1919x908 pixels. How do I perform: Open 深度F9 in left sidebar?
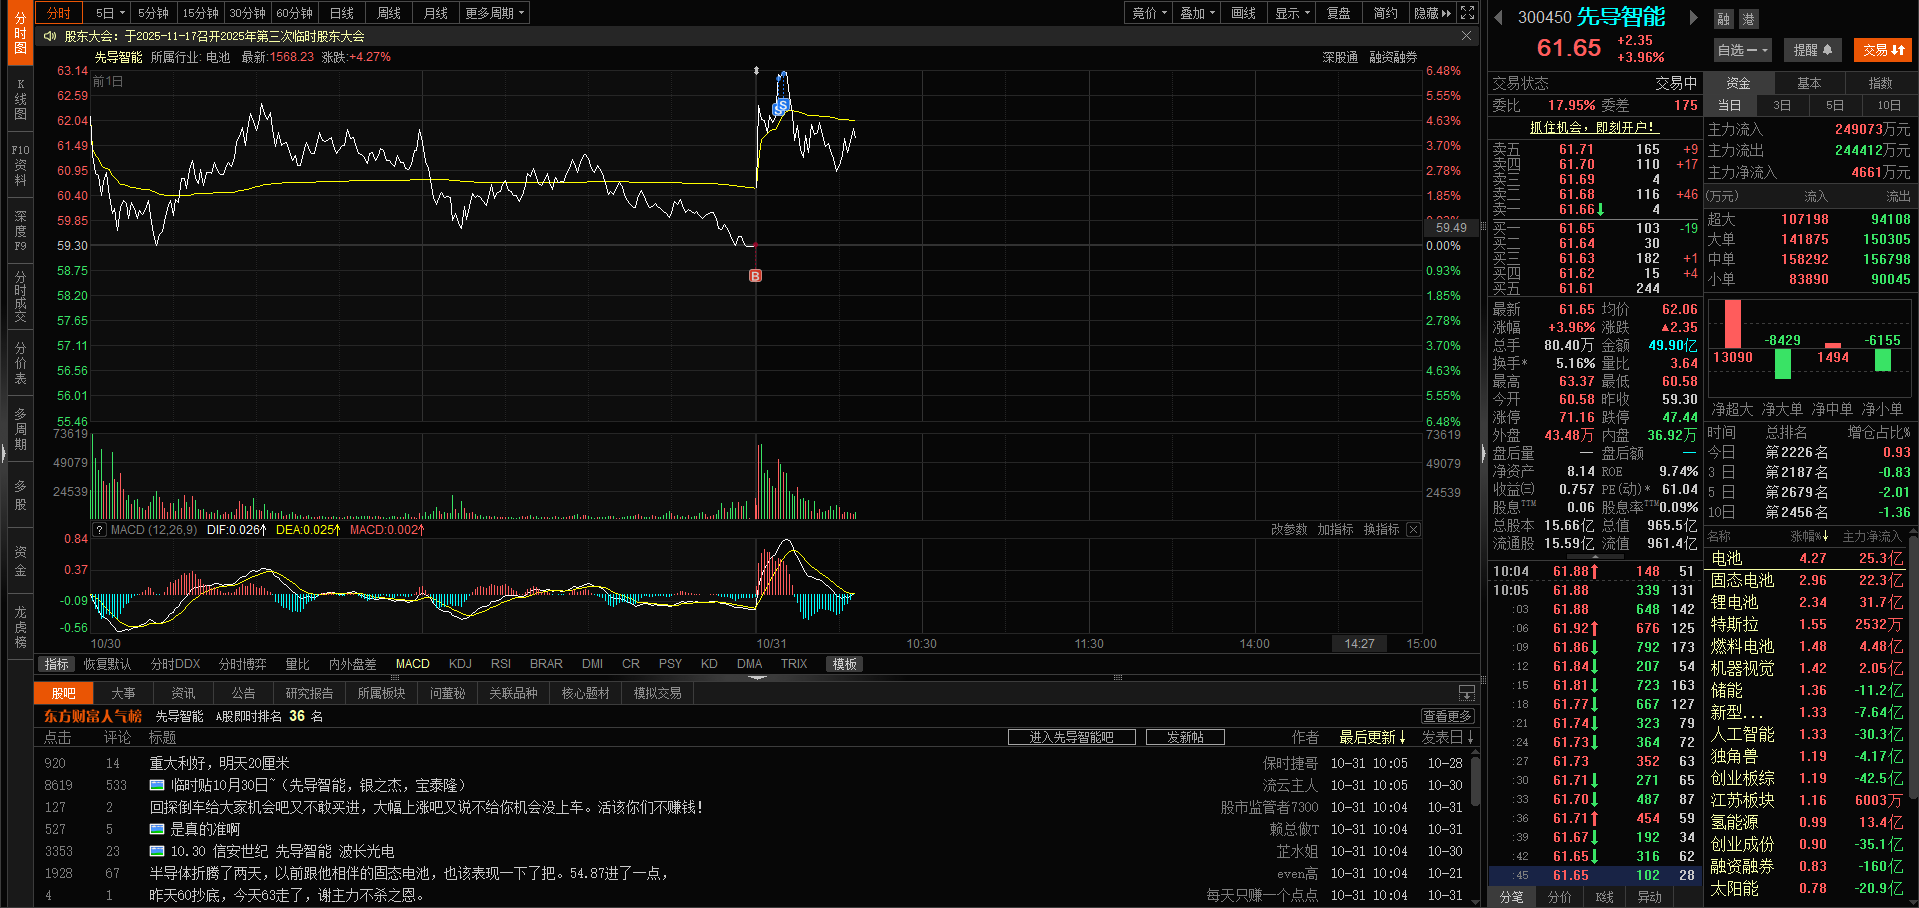(20, 231)
